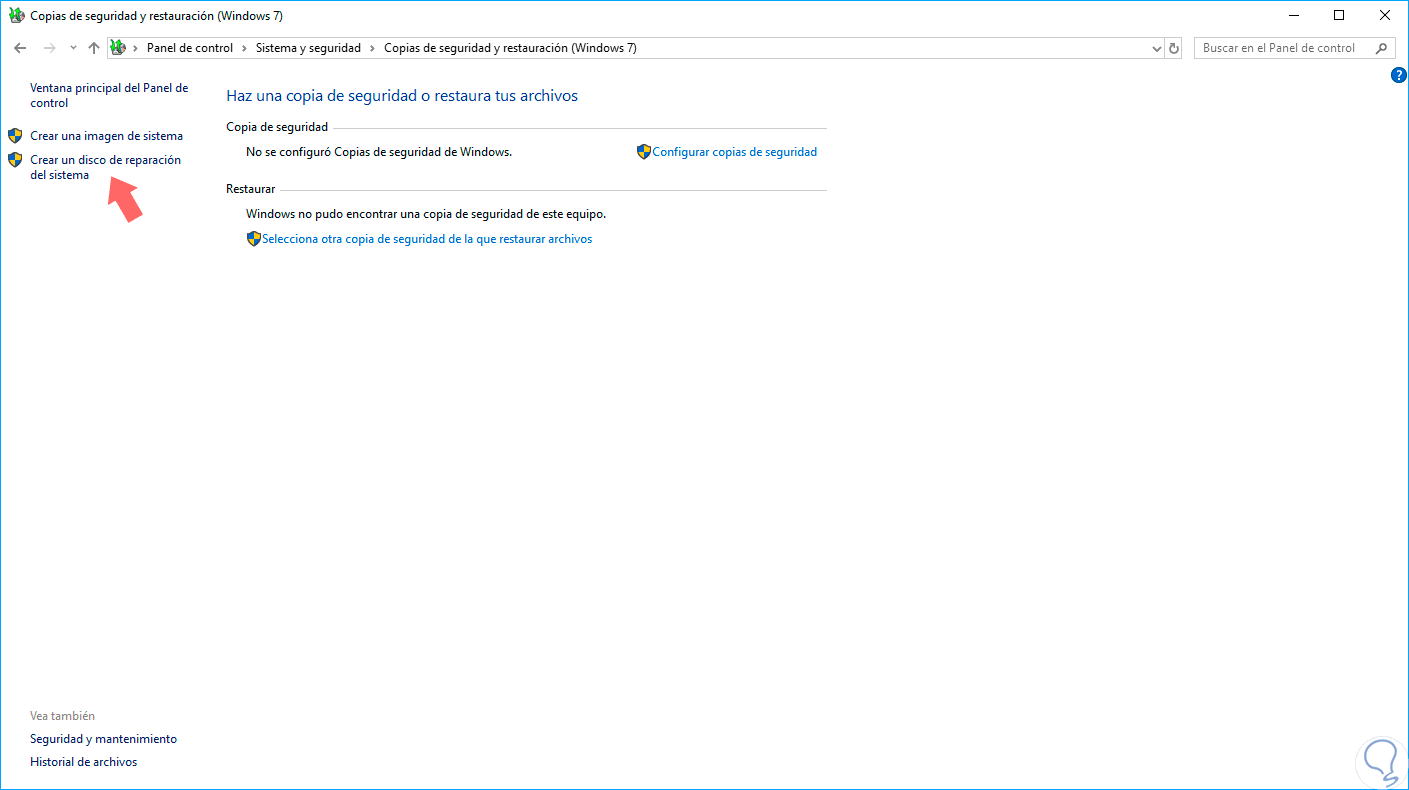
Task: Click the 'Restaurar' section label
Action: tap(251, 189)
